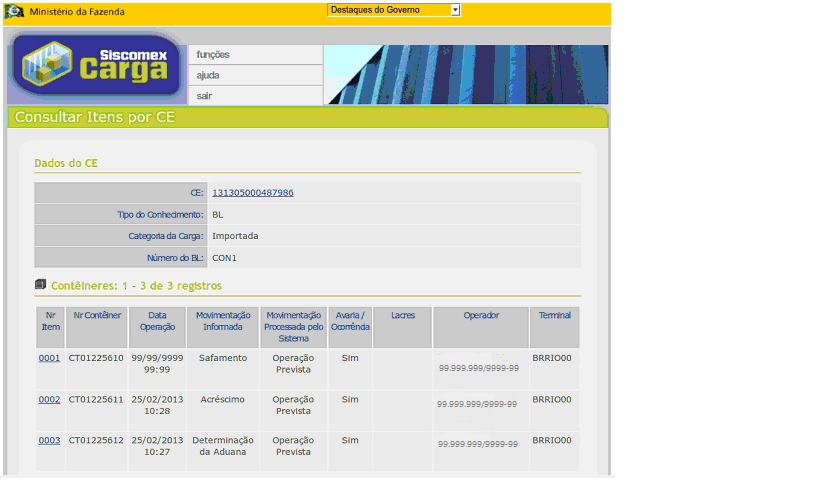The width and height of the screenshot is (819, 481).
Task: Open item 0003 link
Action: tap(49, 440)
